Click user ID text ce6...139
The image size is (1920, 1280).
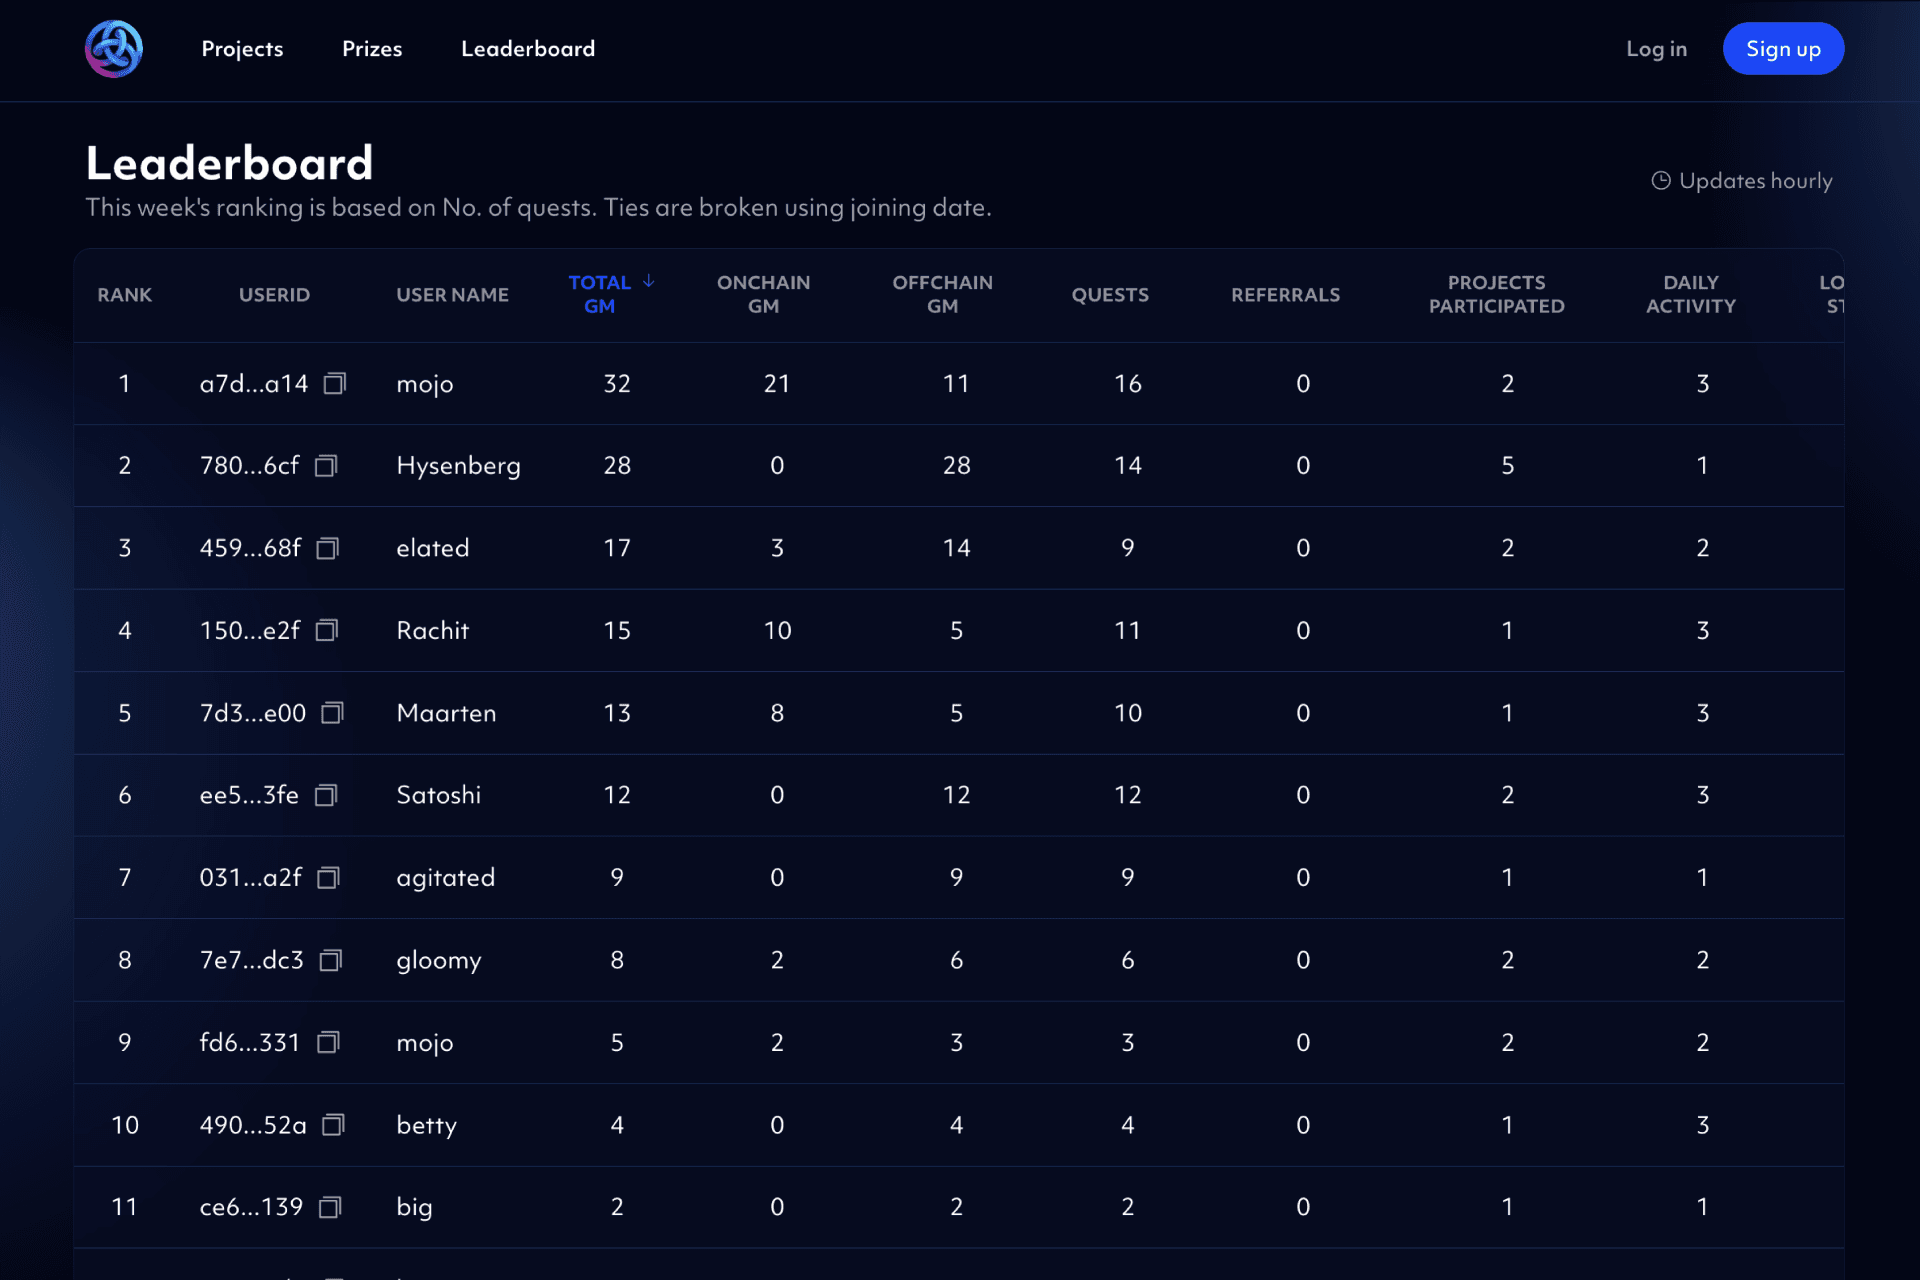(251, 1207)
